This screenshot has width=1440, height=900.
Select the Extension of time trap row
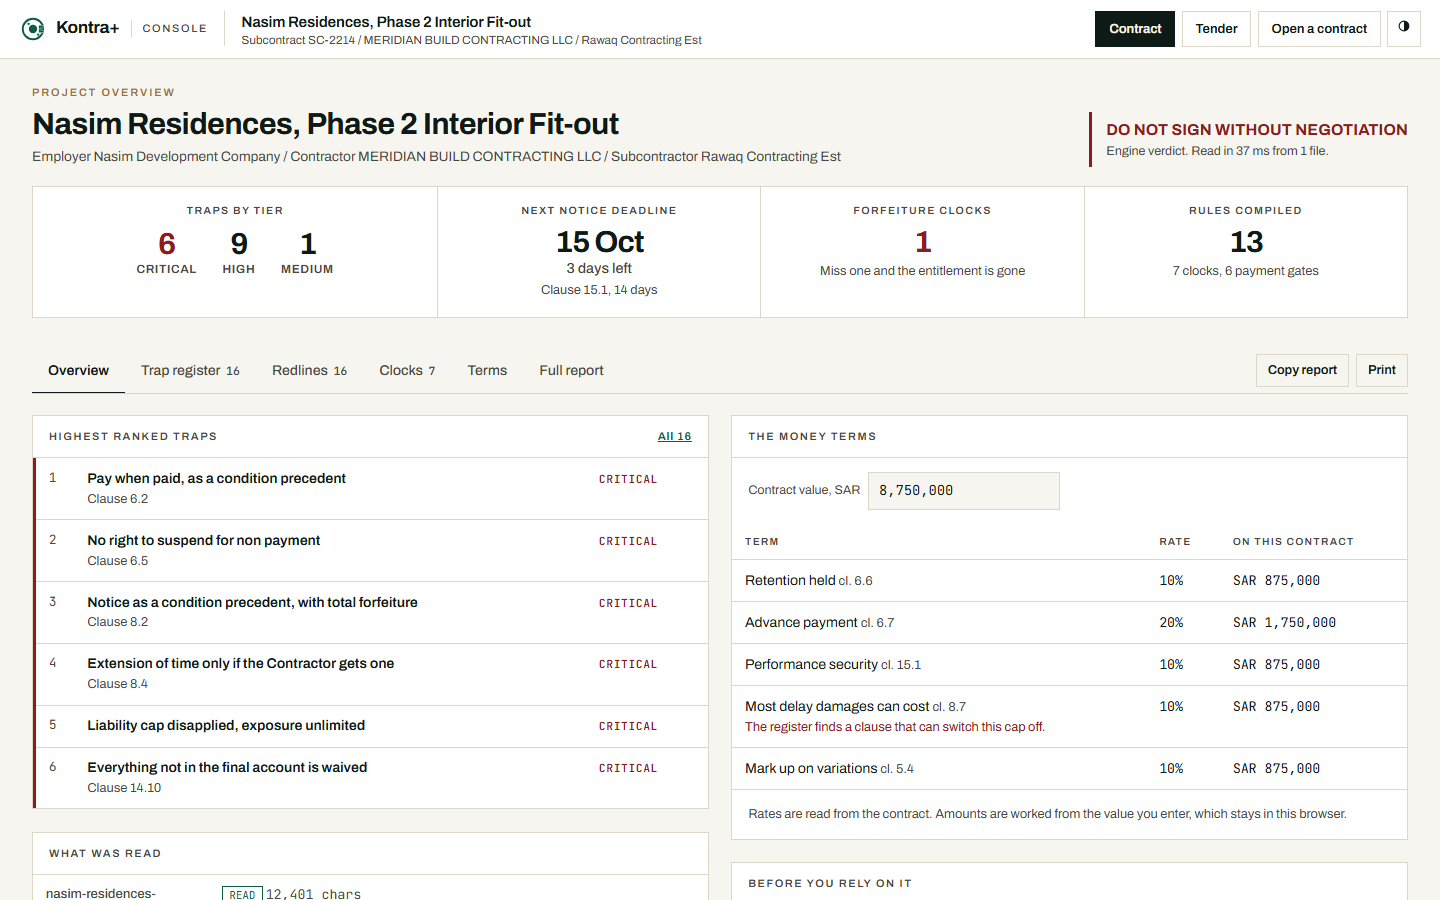click(371, 674)
